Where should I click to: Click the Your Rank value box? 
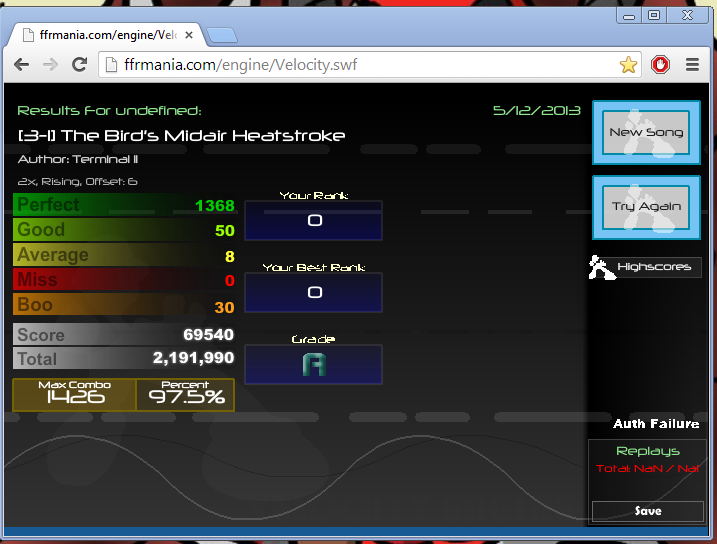point(314,220)
